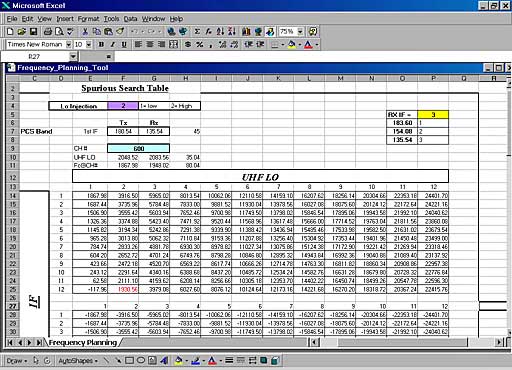Screen dimensions: 512x370
Task: Click the Chart Wizard icon
Action: [246, 32]
